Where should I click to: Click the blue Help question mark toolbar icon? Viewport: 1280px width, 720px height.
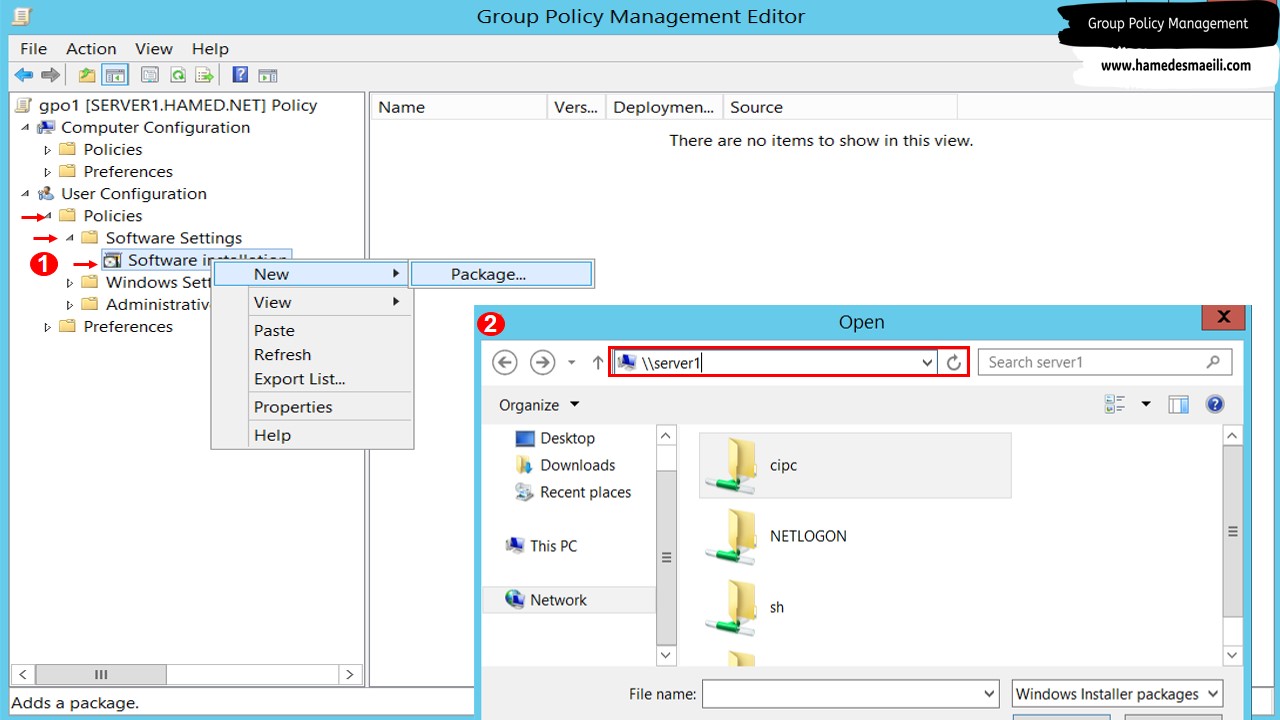point(240,75)
